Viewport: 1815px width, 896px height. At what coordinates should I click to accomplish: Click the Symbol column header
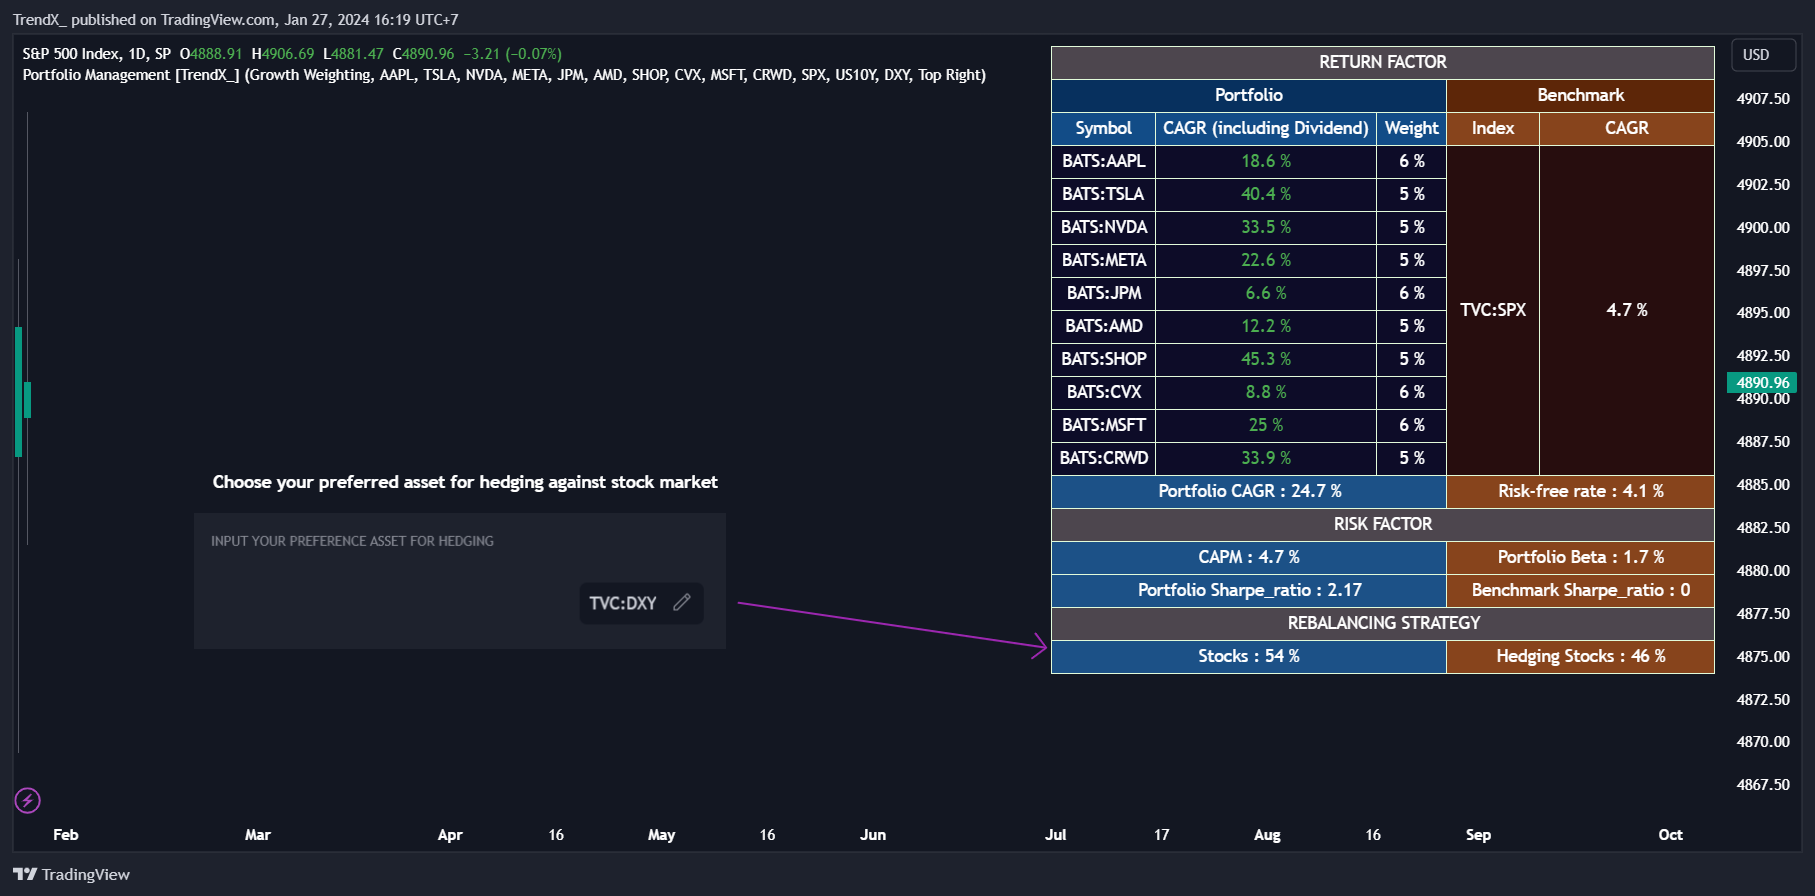1103,128
